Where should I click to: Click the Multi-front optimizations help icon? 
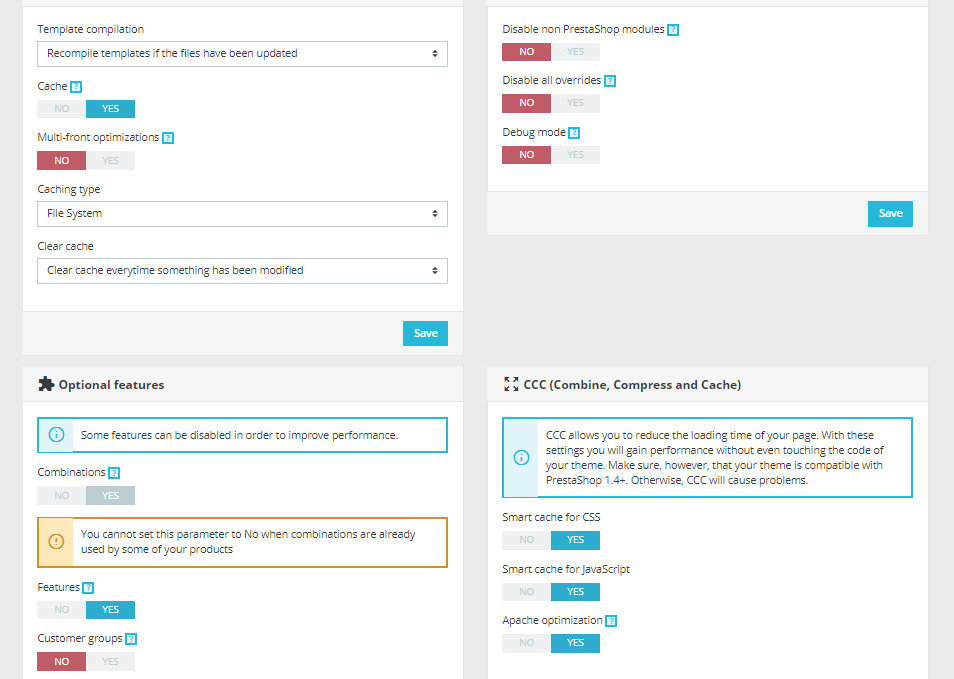point(168,138)
